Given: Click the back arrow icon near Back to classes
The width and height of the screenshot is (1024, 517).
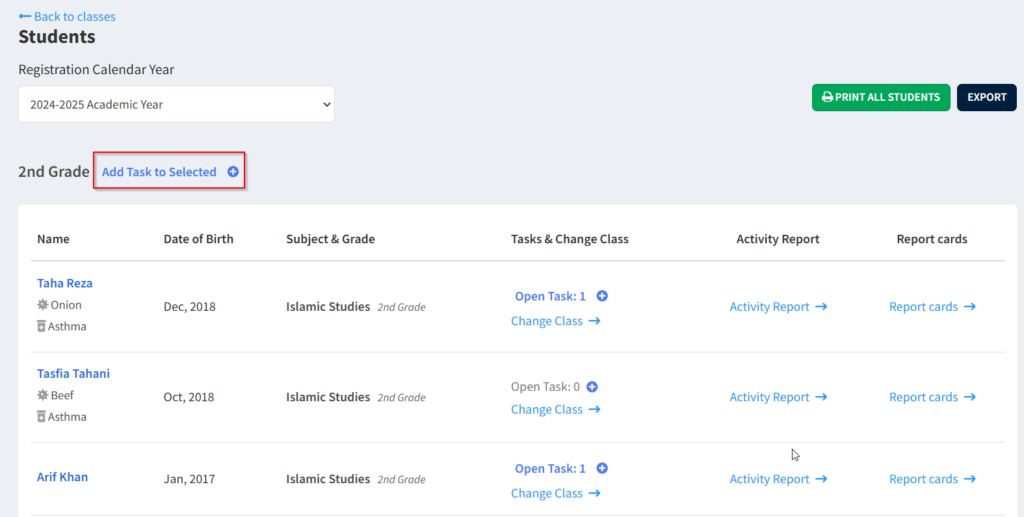Looking at the screenshot, I should click(x=25, y=16).
